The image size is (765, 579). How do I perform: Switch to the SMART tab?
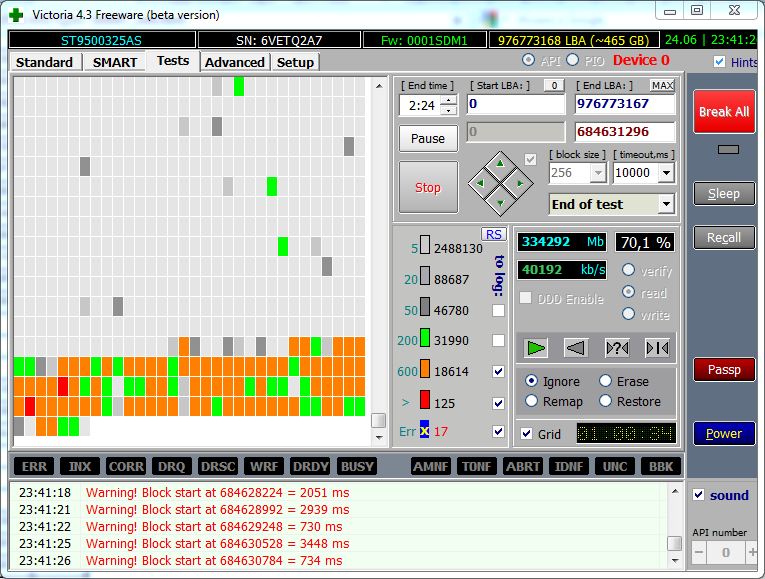coord(115,62)
